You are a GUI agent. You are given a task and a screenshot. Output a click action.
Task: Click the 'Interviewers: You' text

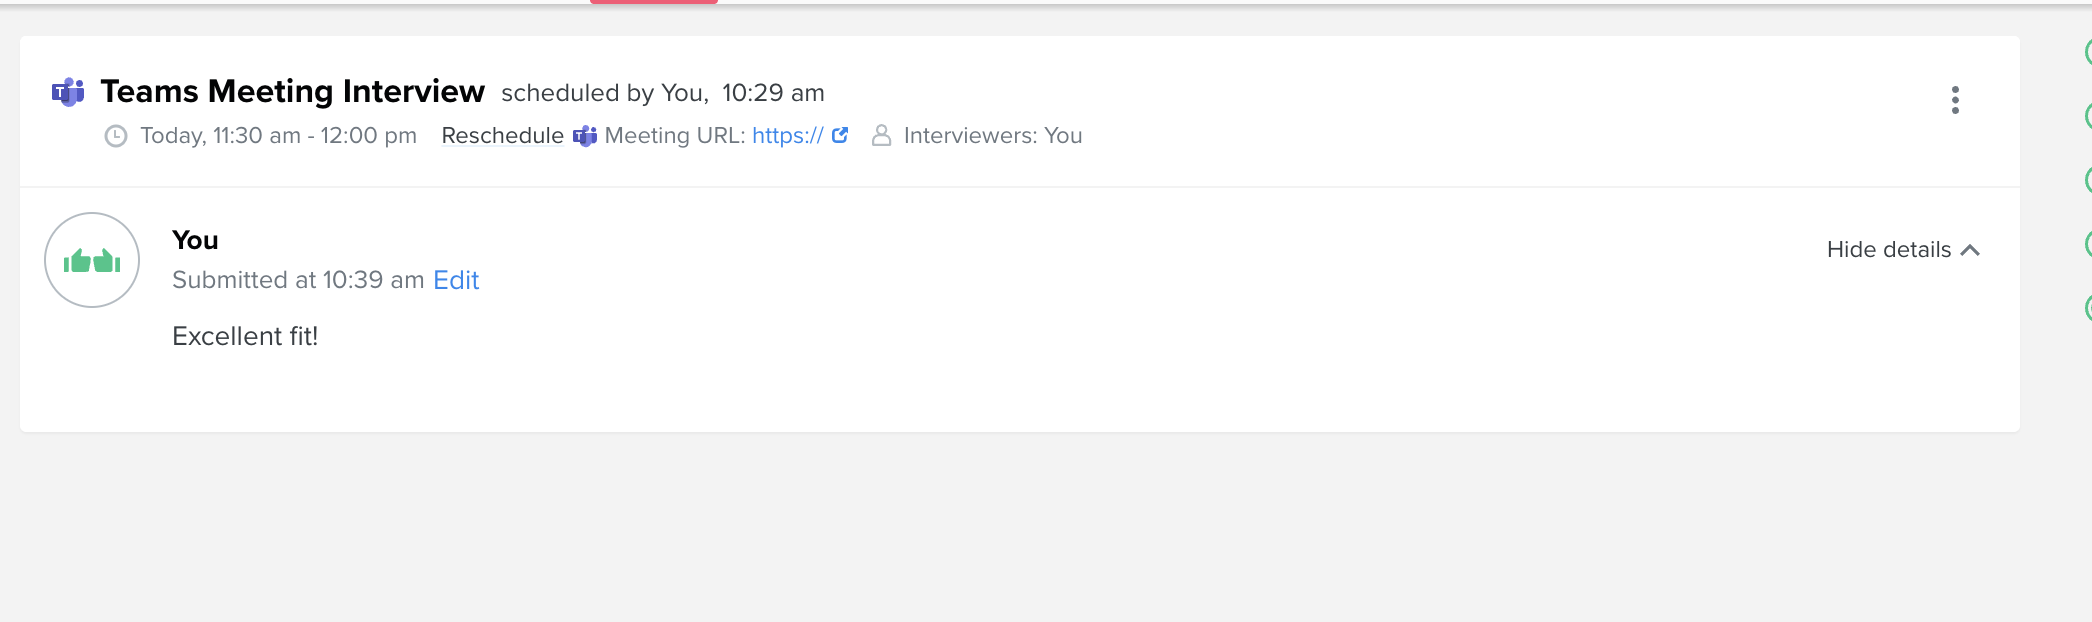pos(993,136)
